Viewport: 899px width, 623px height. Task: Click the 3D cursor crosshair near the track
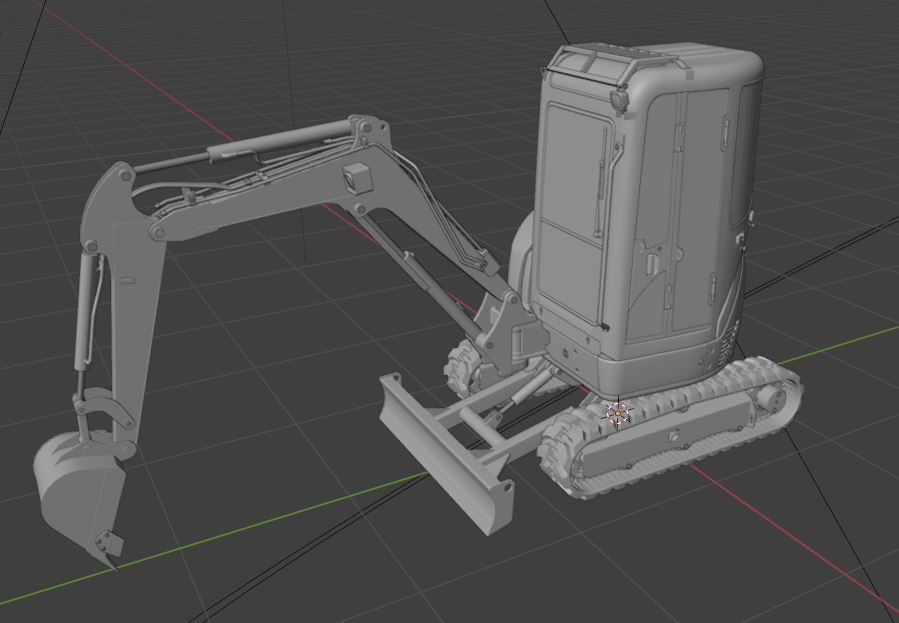click(x=617, y=413)
